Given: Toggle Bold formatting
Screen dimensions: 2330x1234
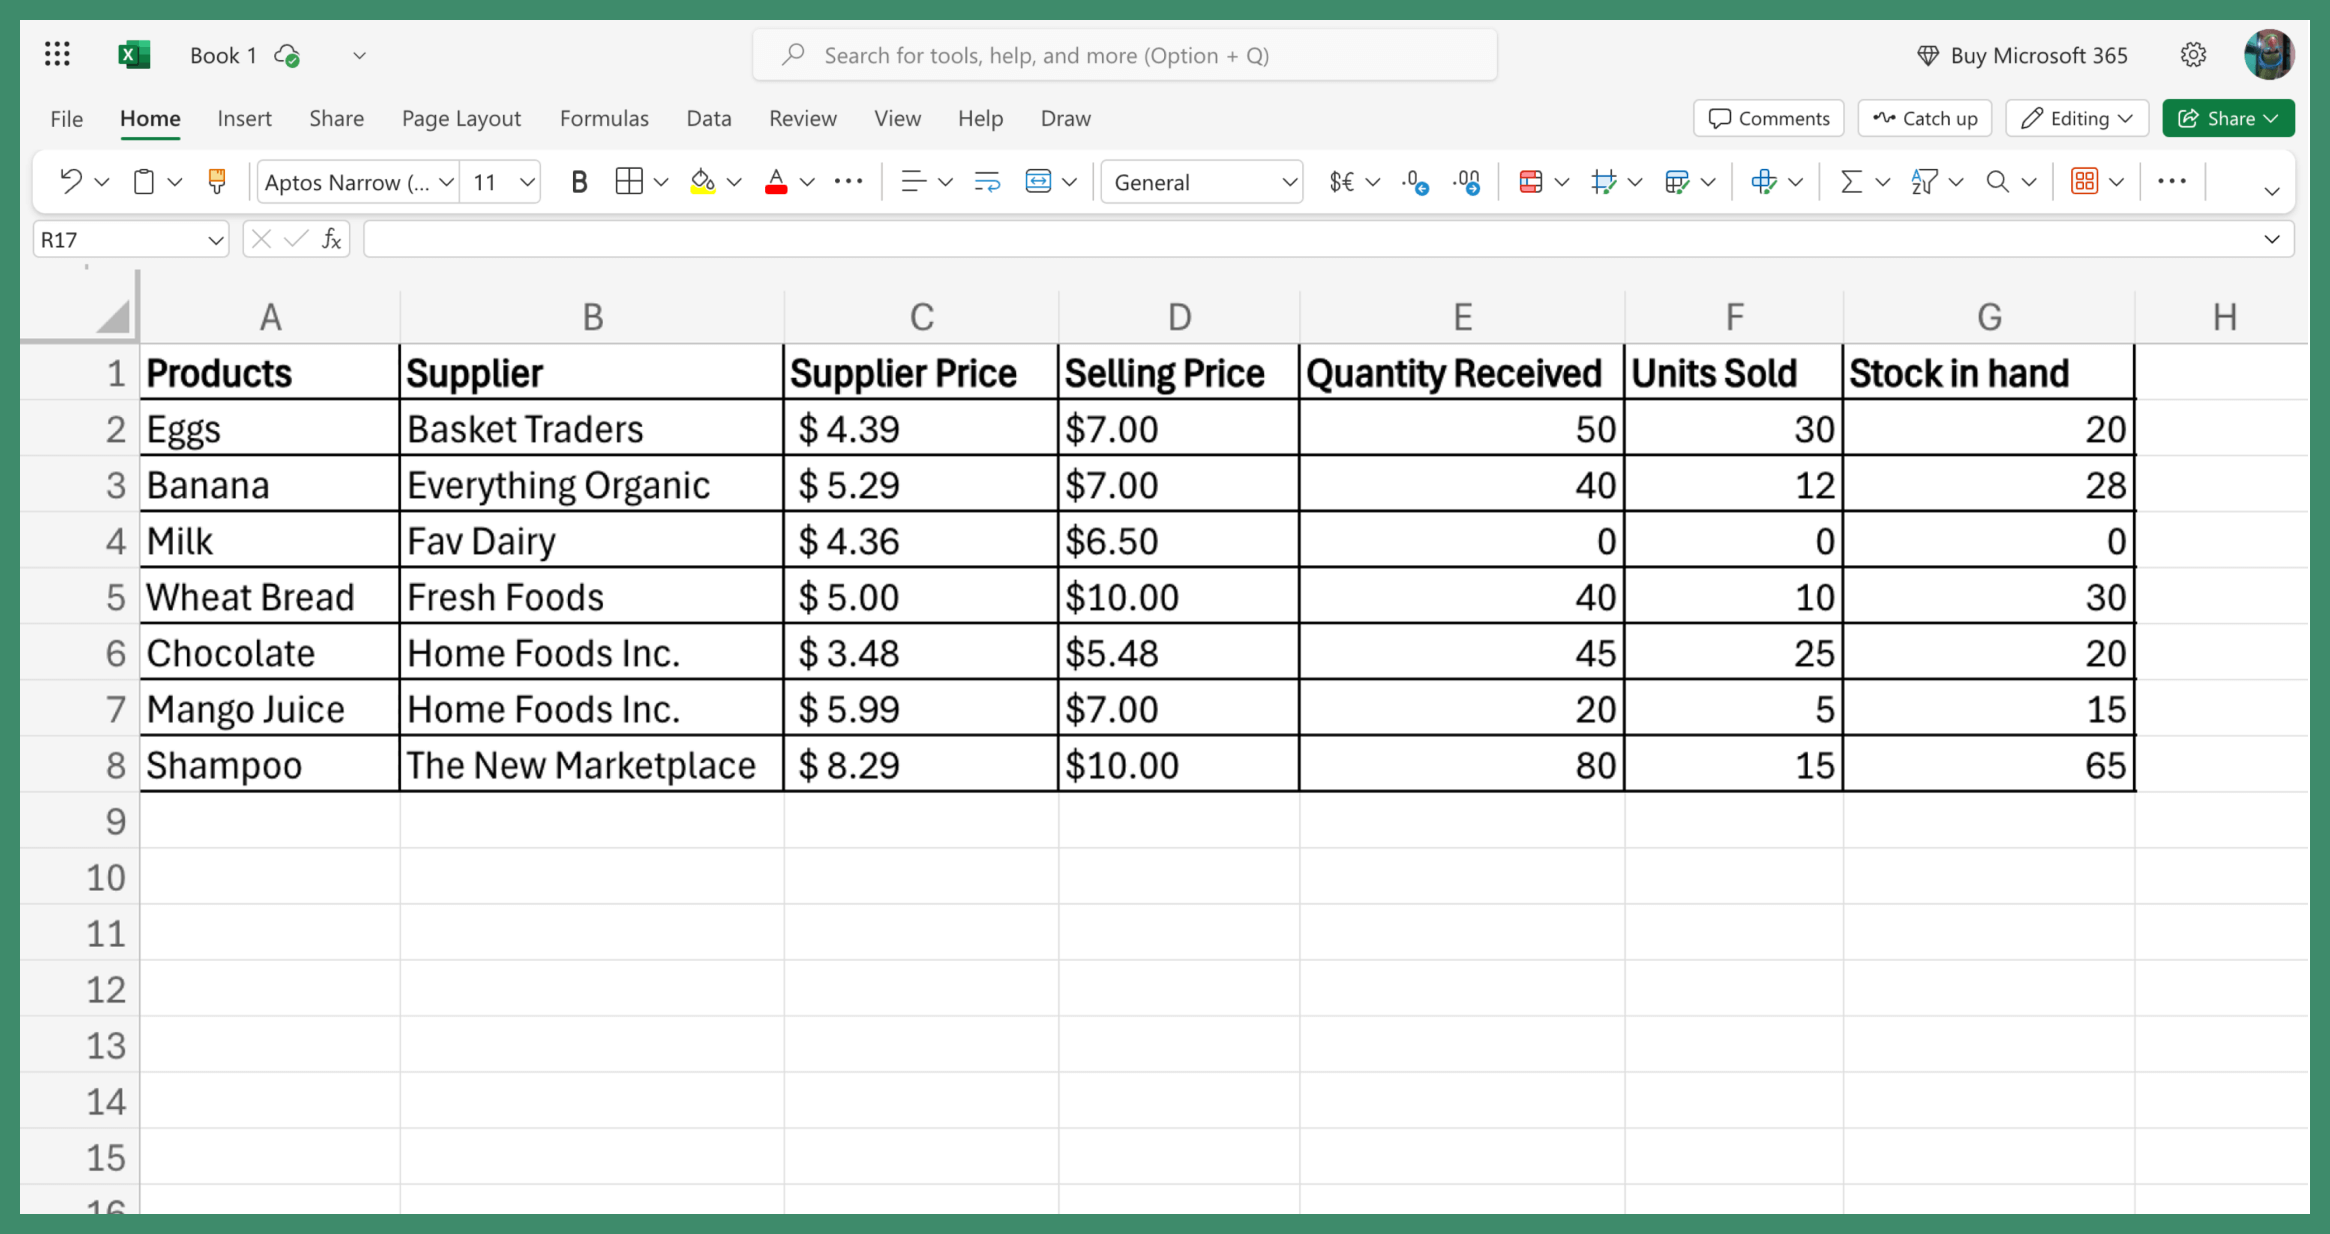Looking at the screenshot, I should (x=578, y=182).
